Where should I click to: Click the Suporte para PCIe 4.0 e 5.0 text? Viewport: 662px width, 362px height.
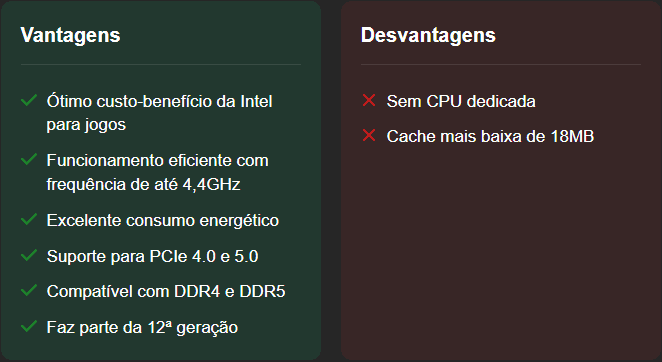(x=152, y=256)
